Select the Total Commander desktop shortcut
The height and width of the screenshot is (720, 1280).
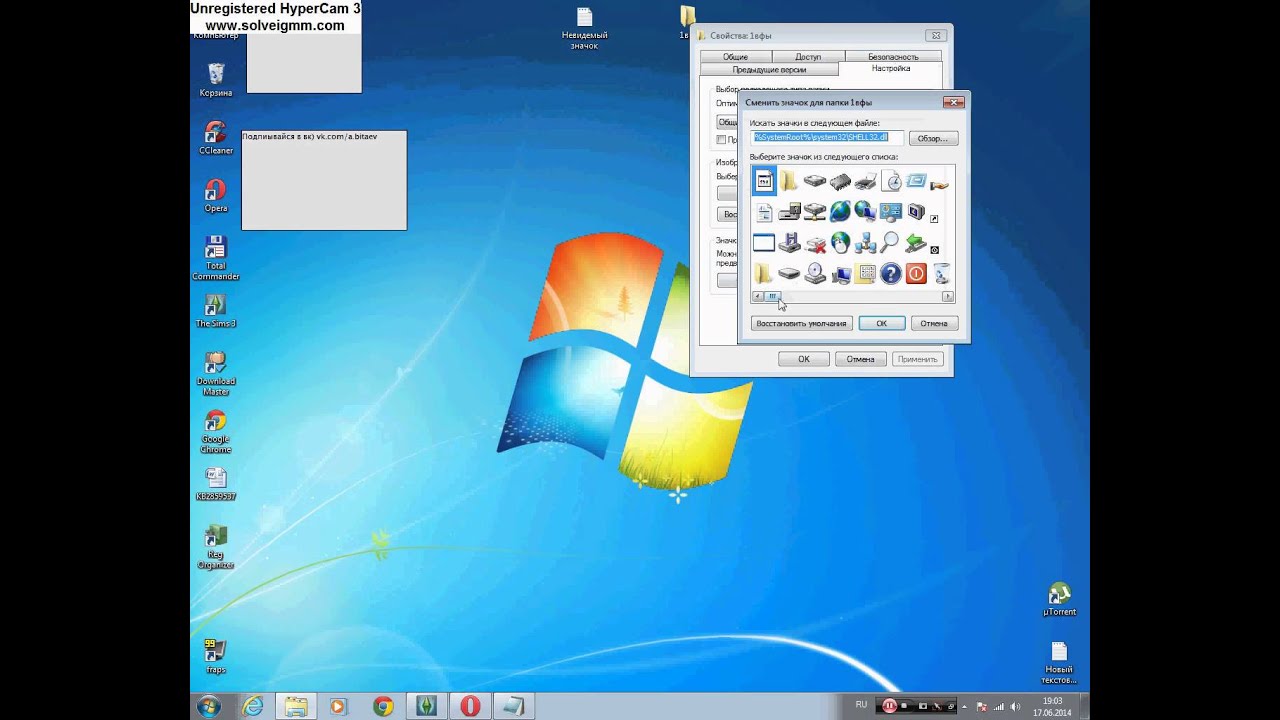[216, 258]
